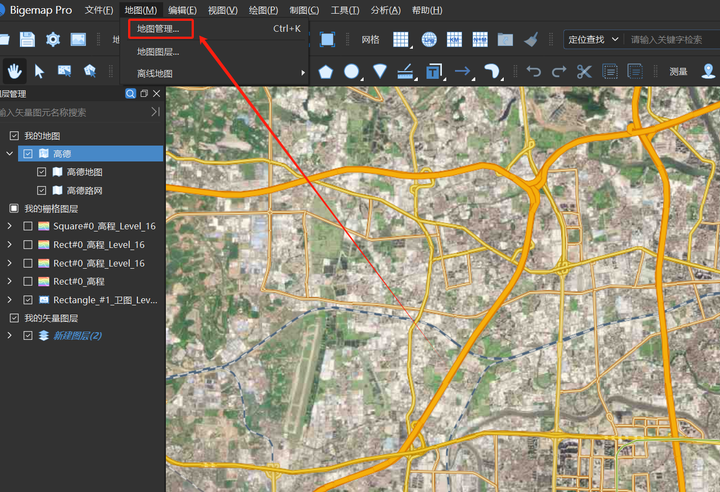Image resolution: width=720 pixels, height=492 pixels.
Task: Open the 文件(F) menu
Action: pyautogui.click(x=99, y=10)
